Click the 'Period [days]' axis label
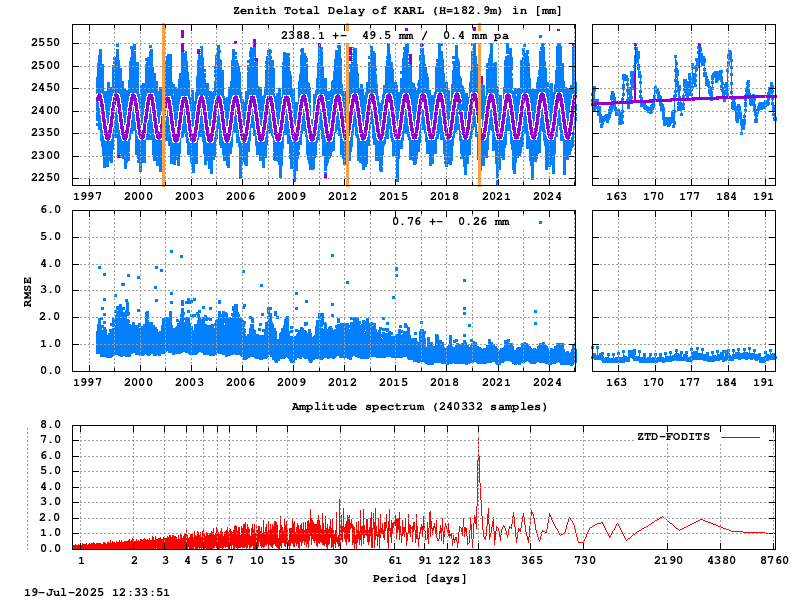Screen dimensions: 800x600 pyautogui.click(x=419, y=579)
